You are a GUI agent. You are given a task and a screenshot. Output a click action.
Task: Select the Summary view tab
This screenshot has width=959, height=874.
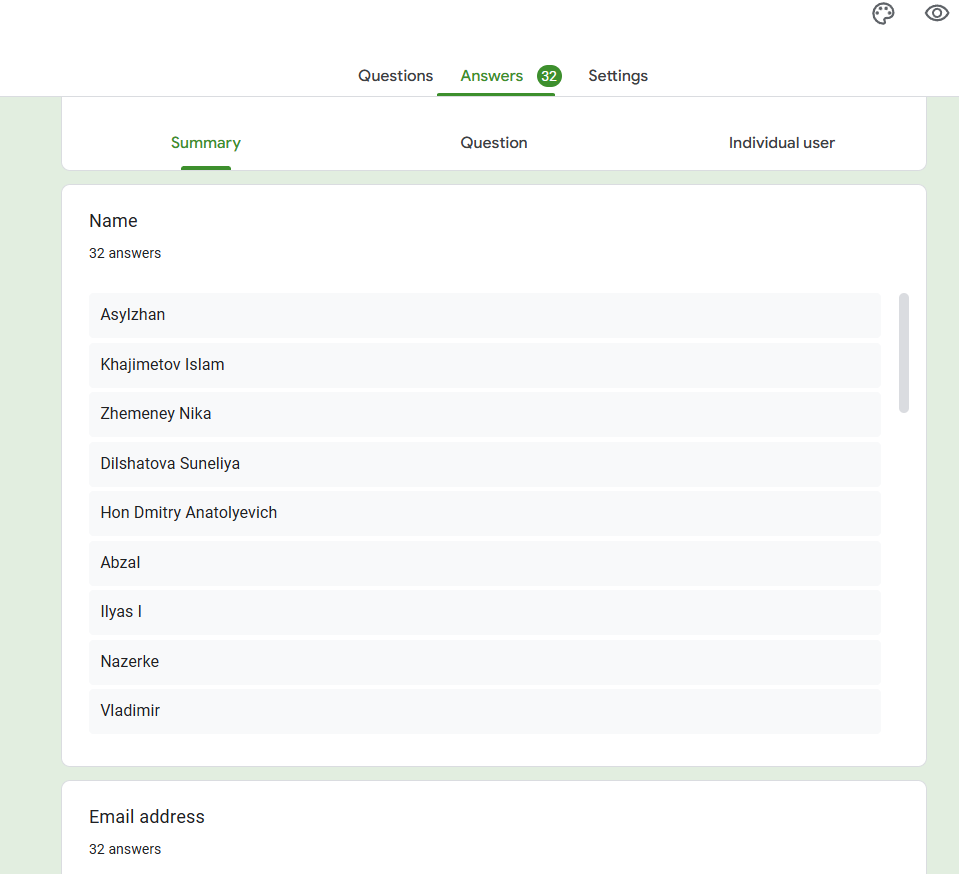point(206,143)
